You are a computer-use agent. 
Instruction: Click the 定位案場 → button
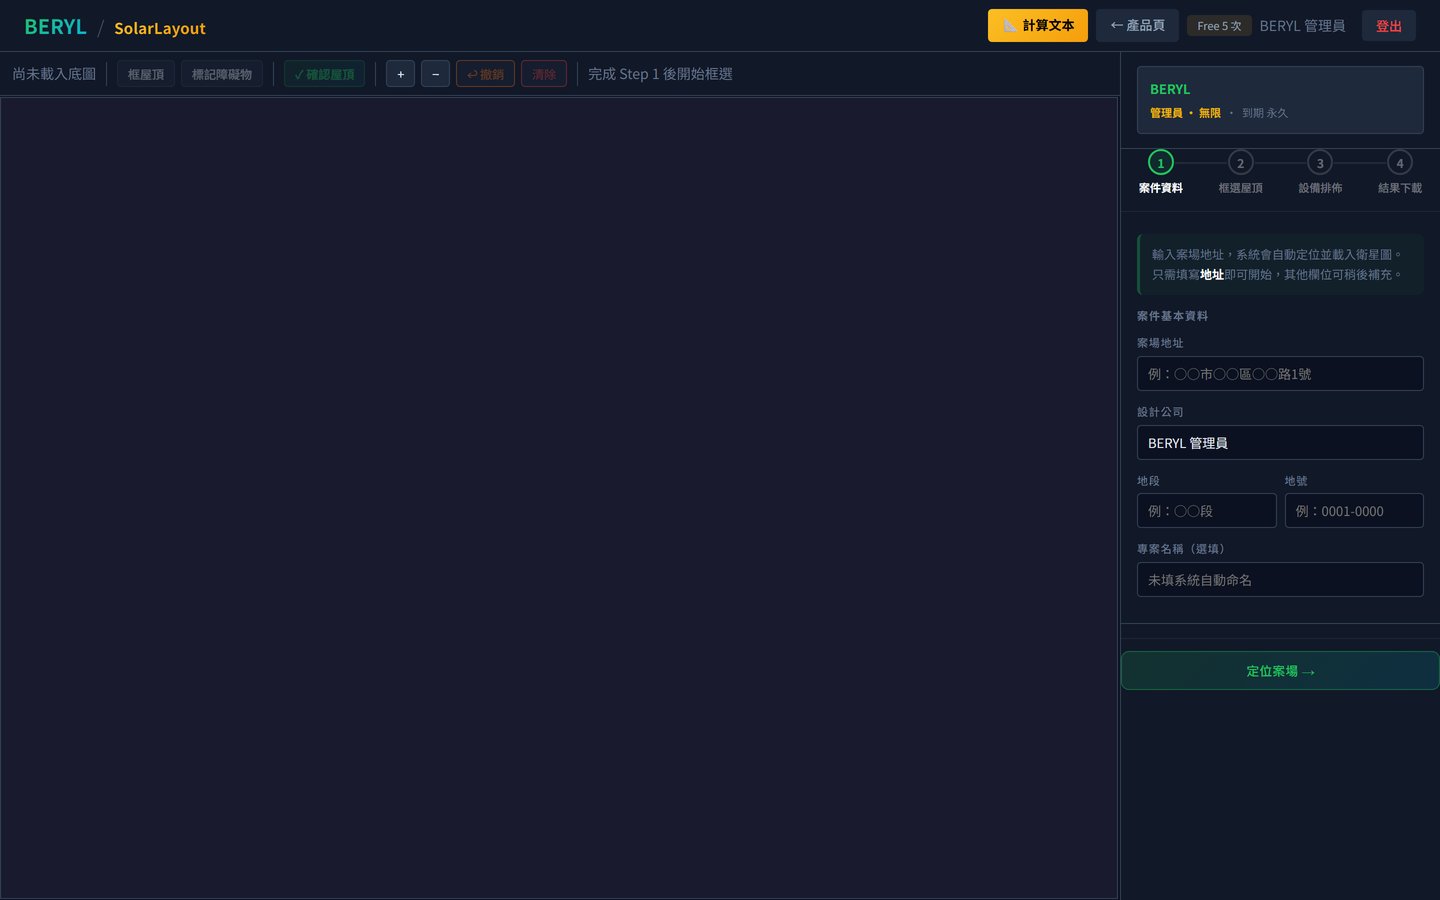pos(1280,671)
